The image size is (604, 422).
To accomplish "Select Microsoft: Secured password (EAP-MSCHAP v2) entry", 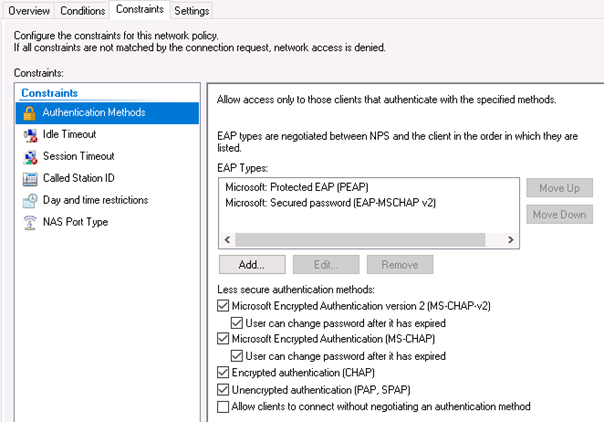I will pyautogui.click(x=331, y=203).
